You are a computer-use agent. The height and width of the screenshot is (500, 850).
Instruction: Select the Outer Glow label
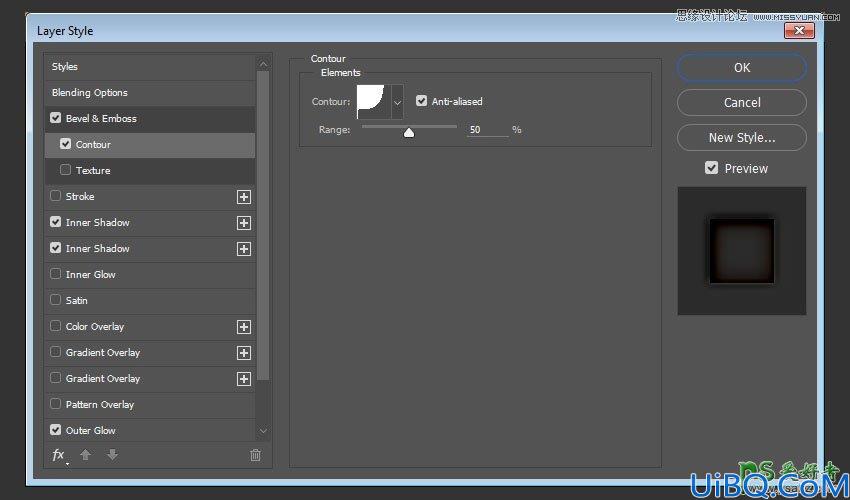point(91,431)
